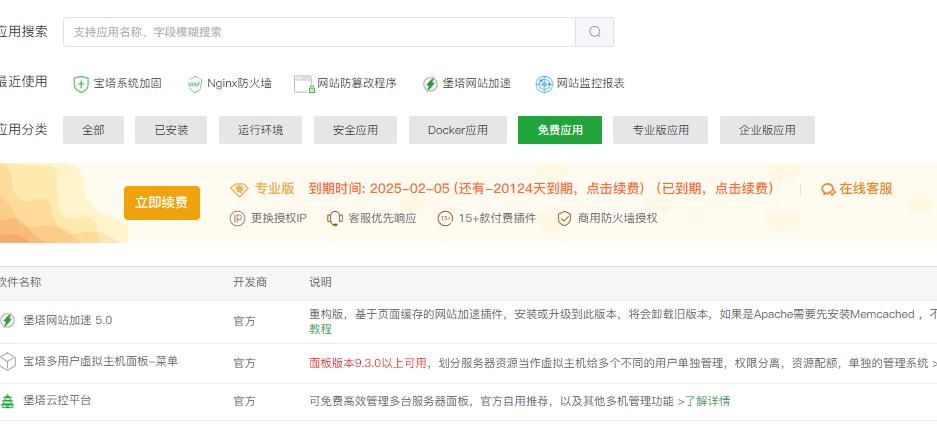Click the 宝塔系统加固 shield icon
The width and height of the screenshot is (937, 425).
click(x=81, y=84)
